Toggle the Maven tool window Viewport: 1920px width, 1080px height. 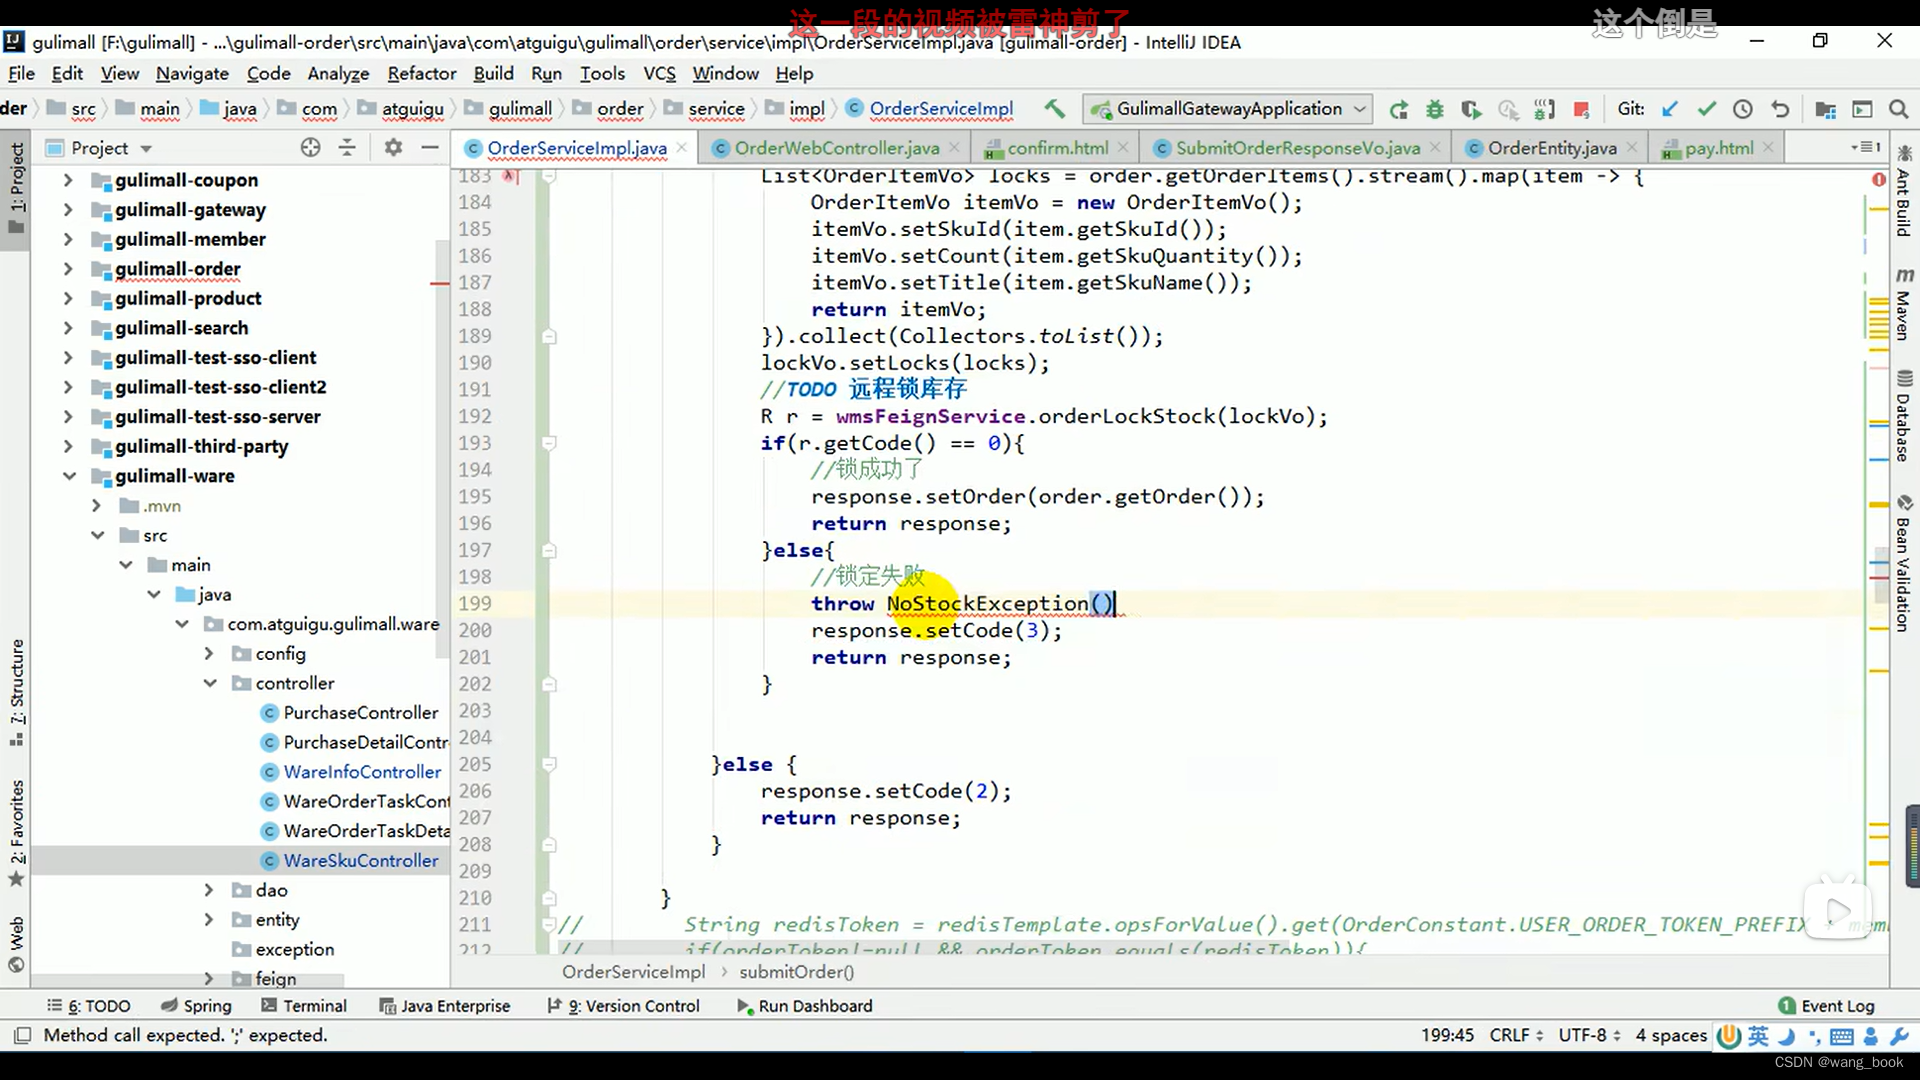[x=1903, y=305]
